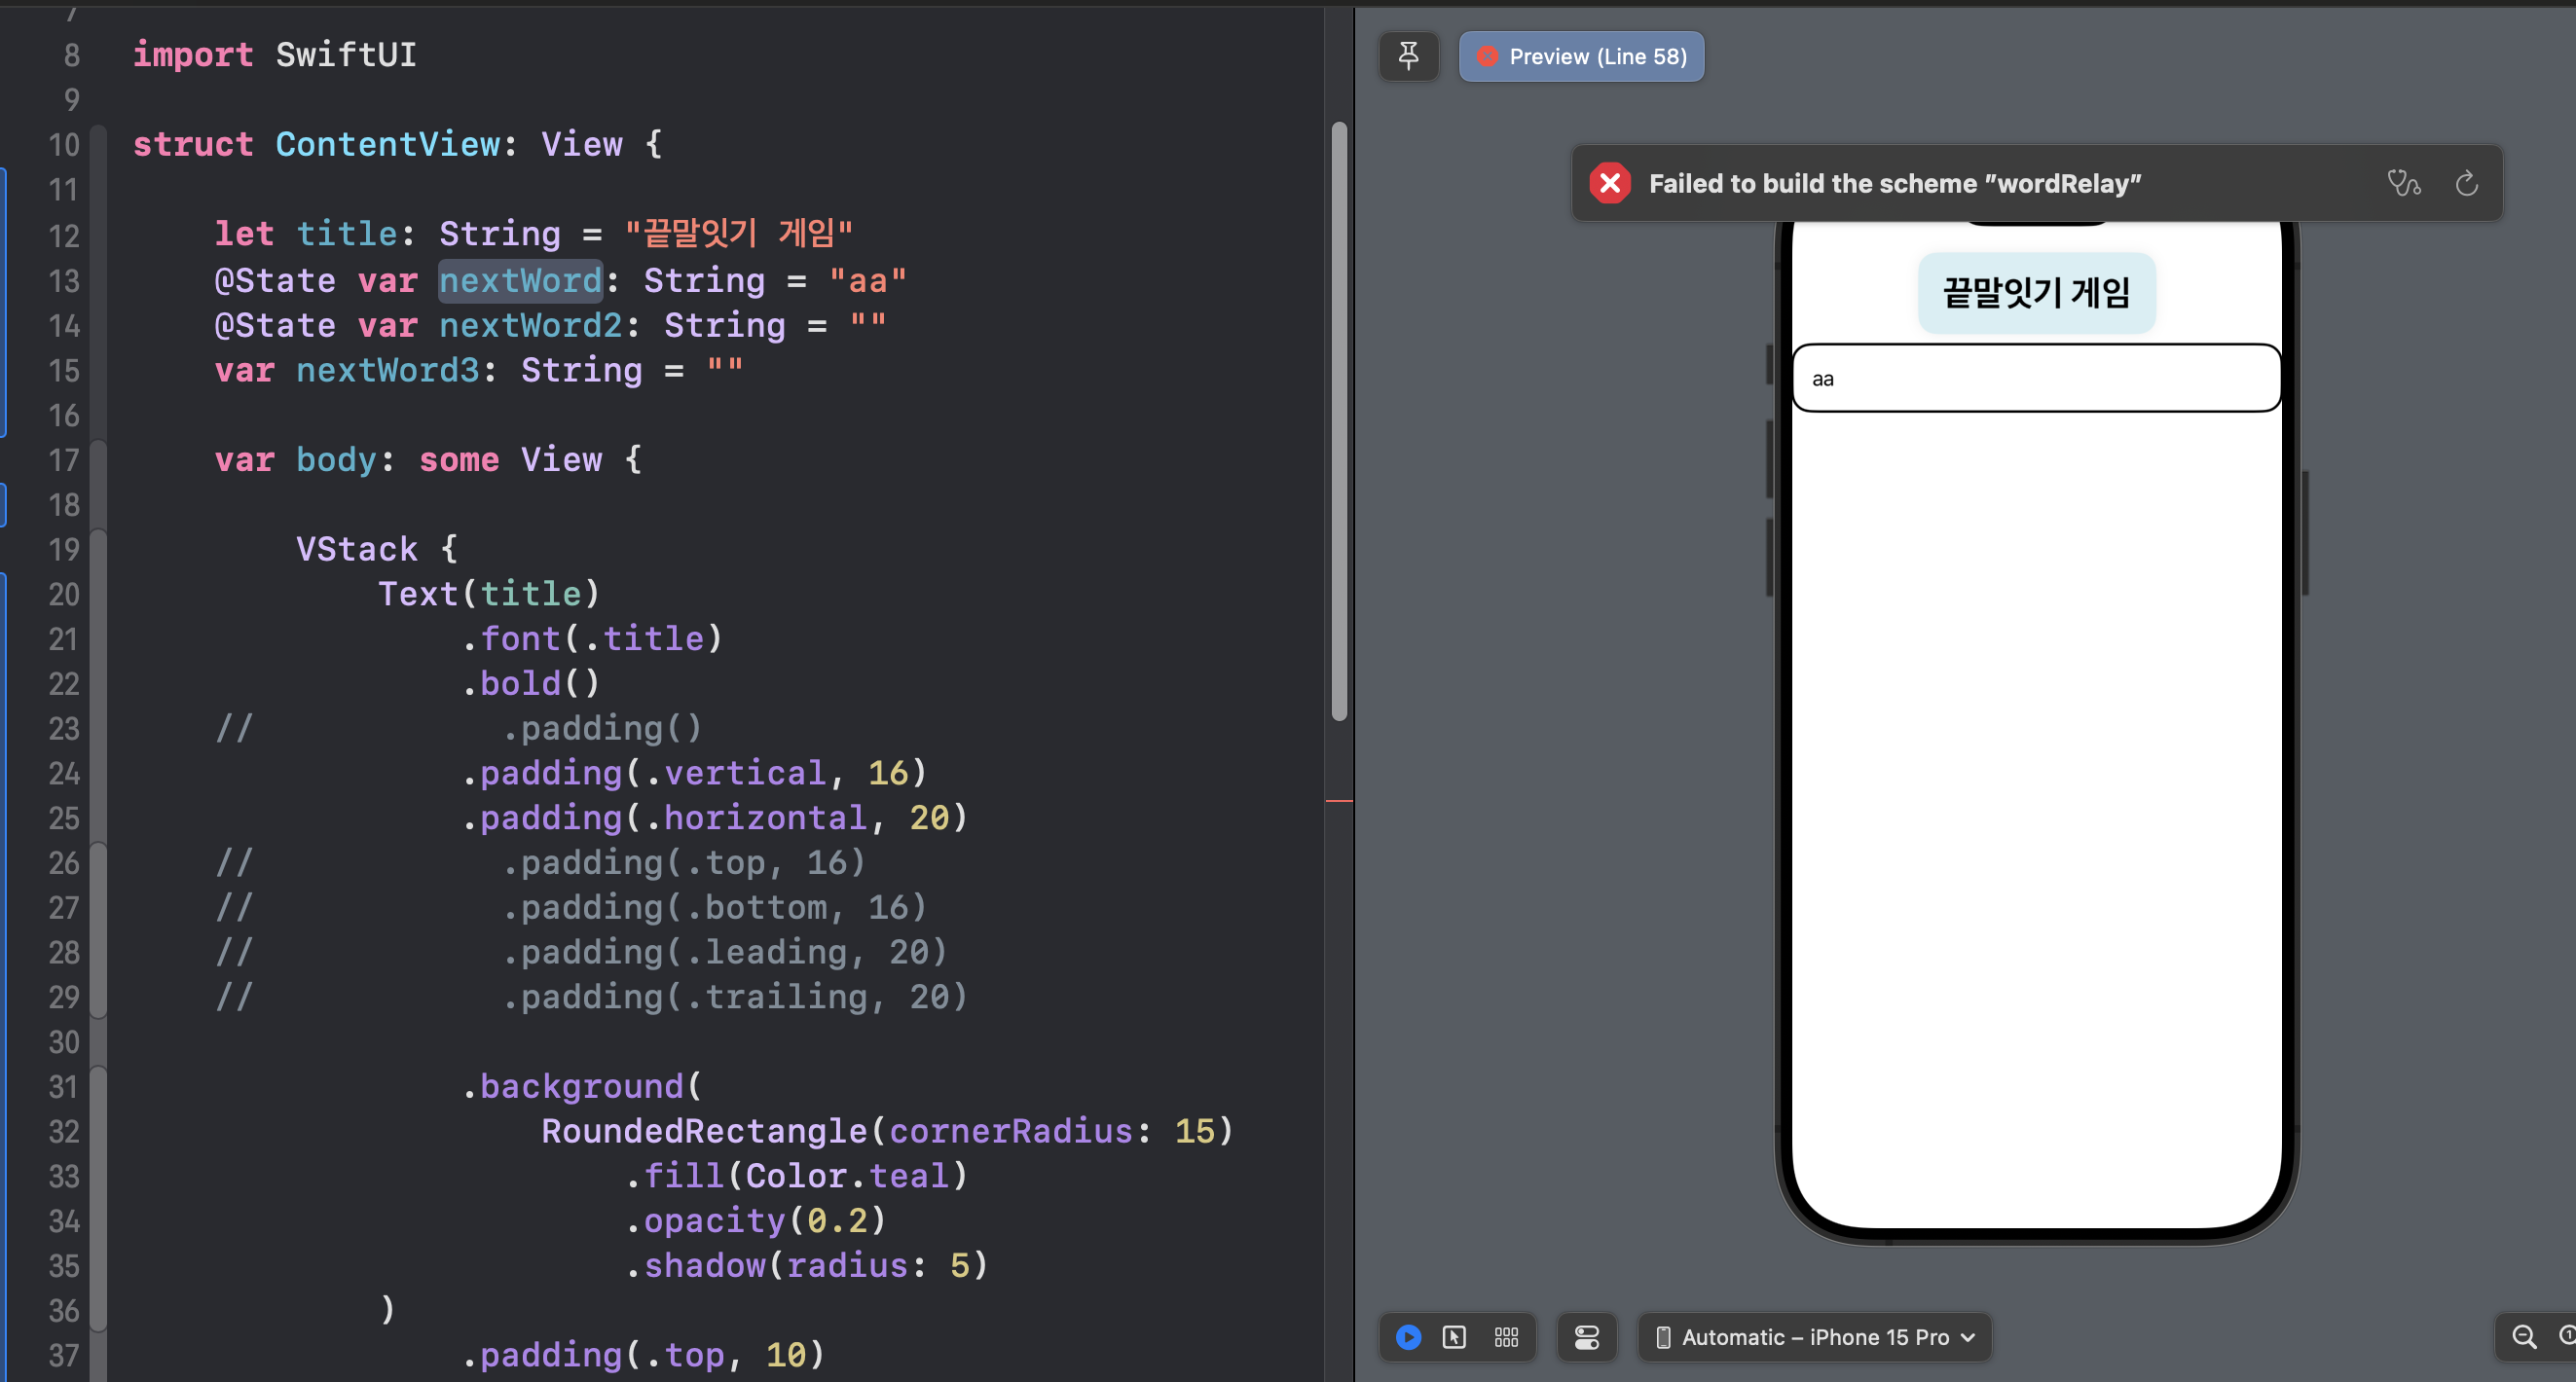2576x1382 pixels.
Task: Click the .bold() modifier
Action: point(531,684)
